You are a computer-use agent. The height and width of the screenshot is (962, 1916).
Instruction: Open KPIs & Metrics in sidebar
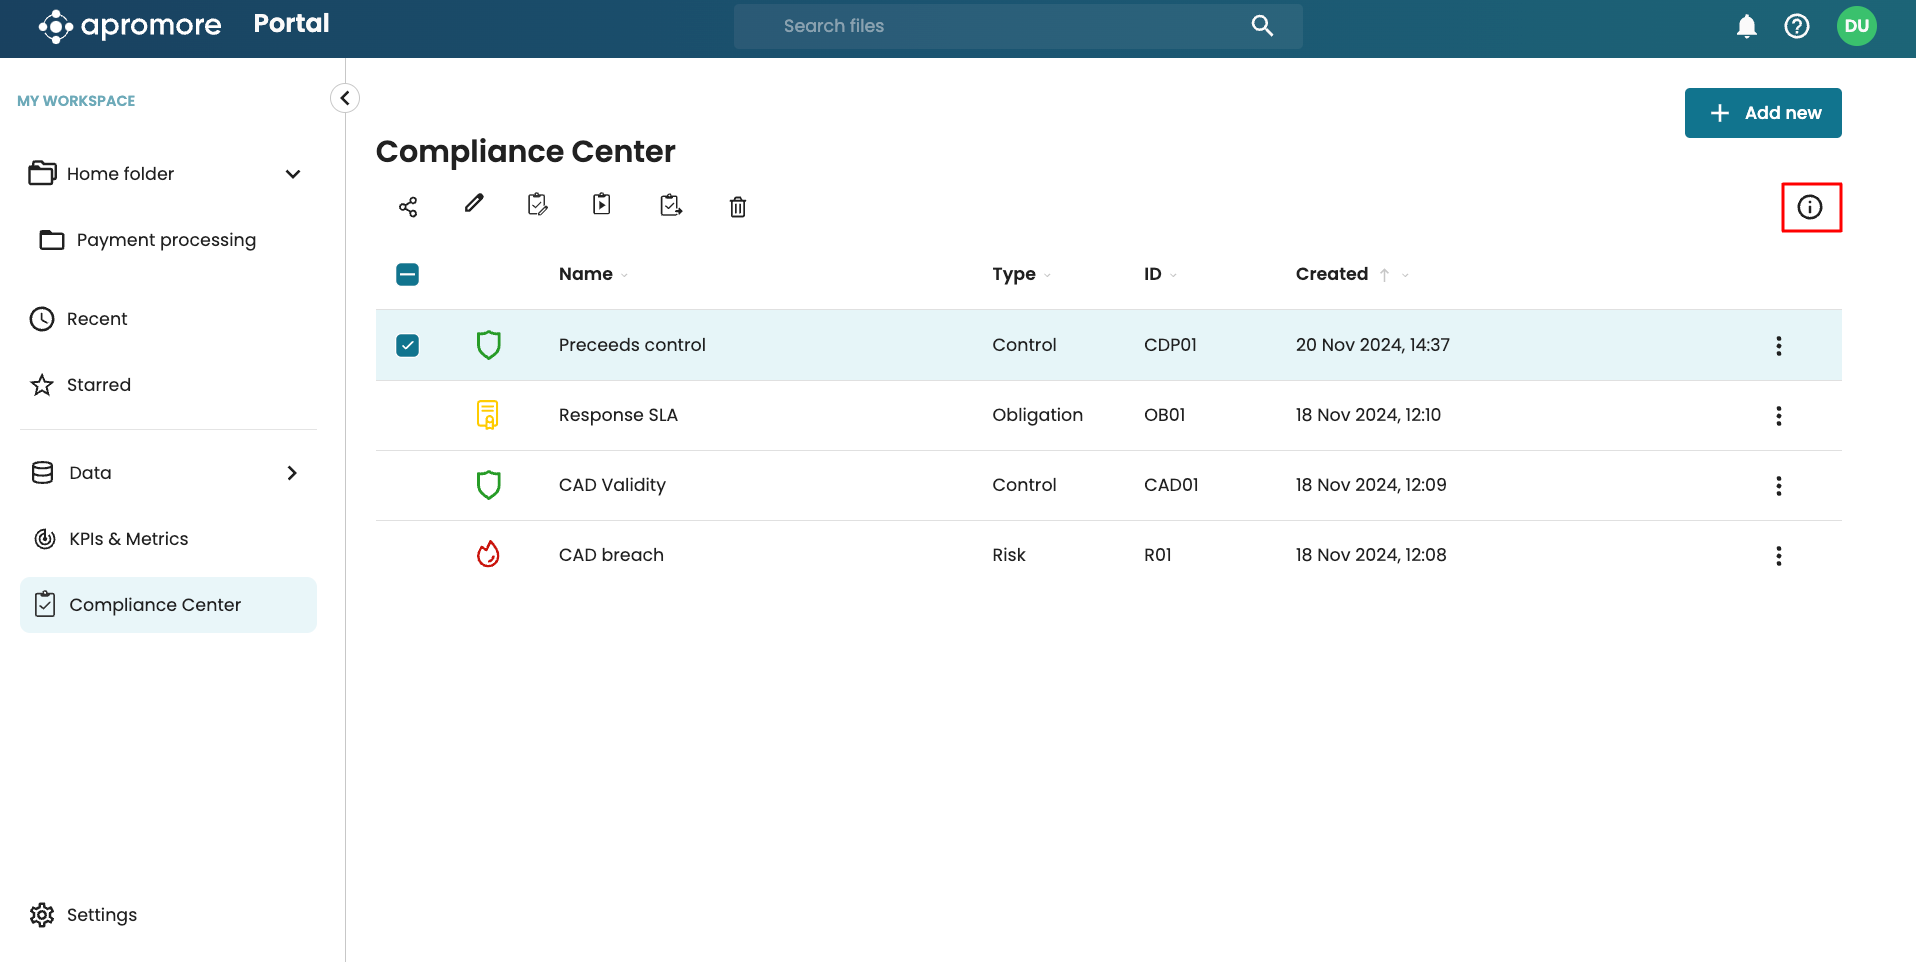click(128, 539)
